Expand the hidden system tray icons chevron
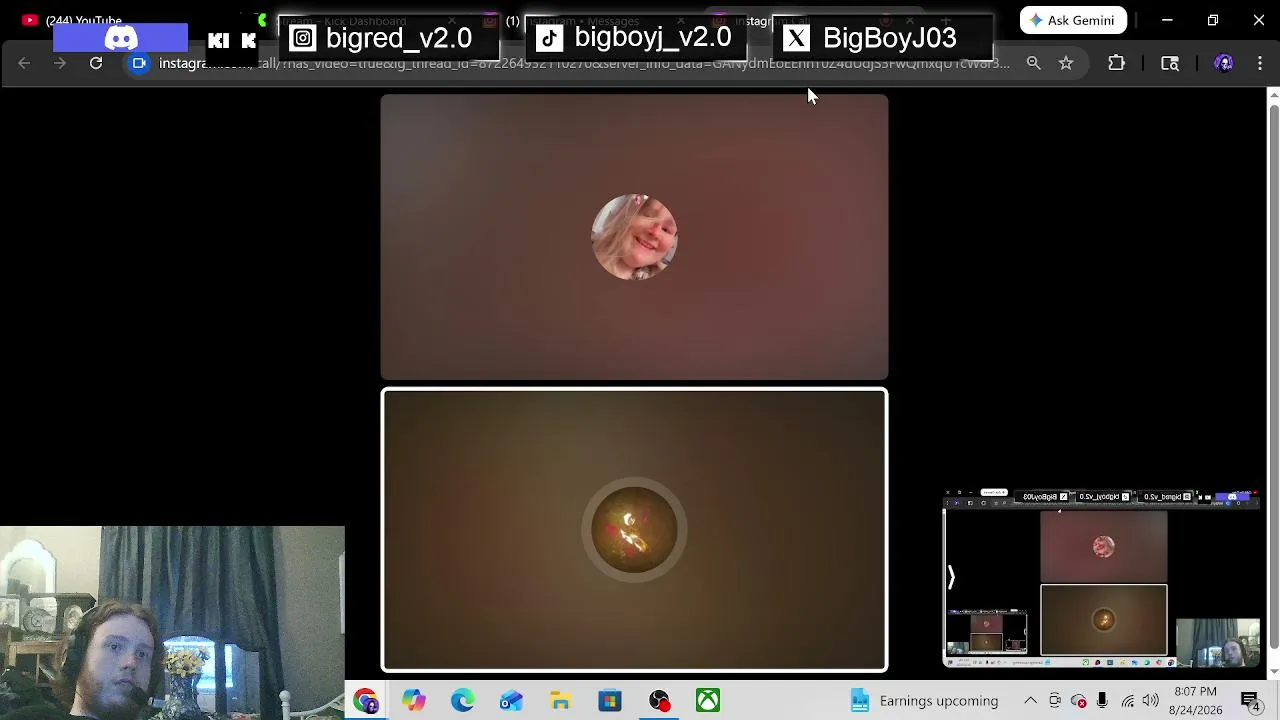Screen dimensions: 1280x720 point(1030,701)
